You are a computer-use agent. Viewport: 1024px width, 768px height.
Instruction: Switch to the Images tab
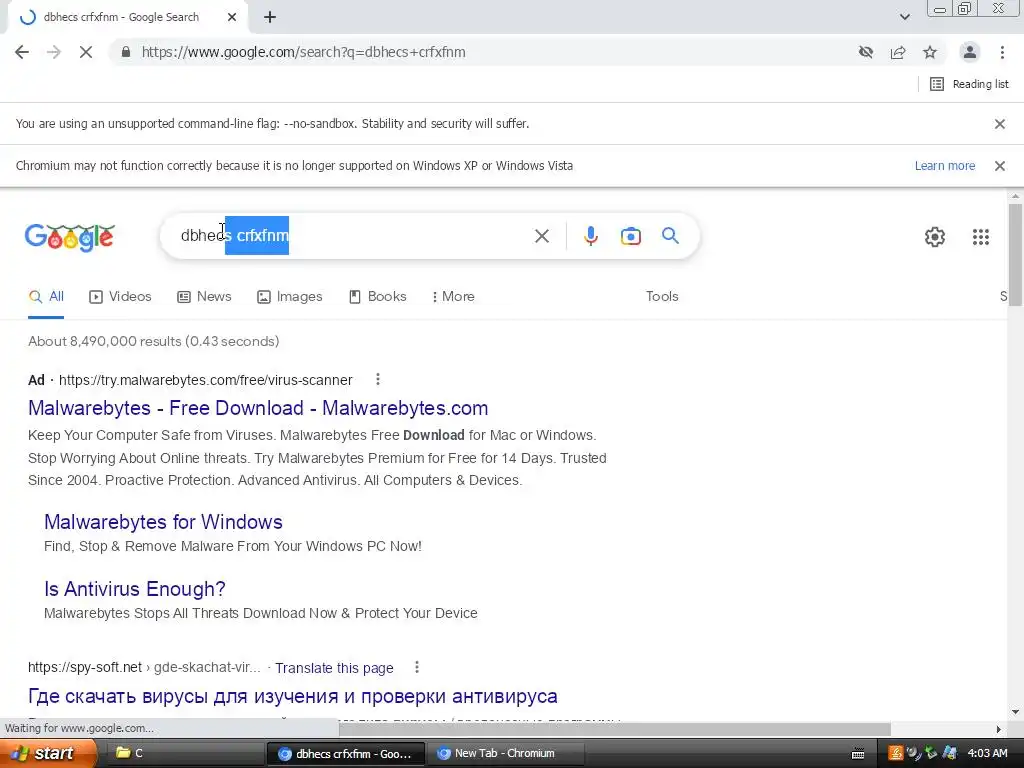click(x=290, y=296)
